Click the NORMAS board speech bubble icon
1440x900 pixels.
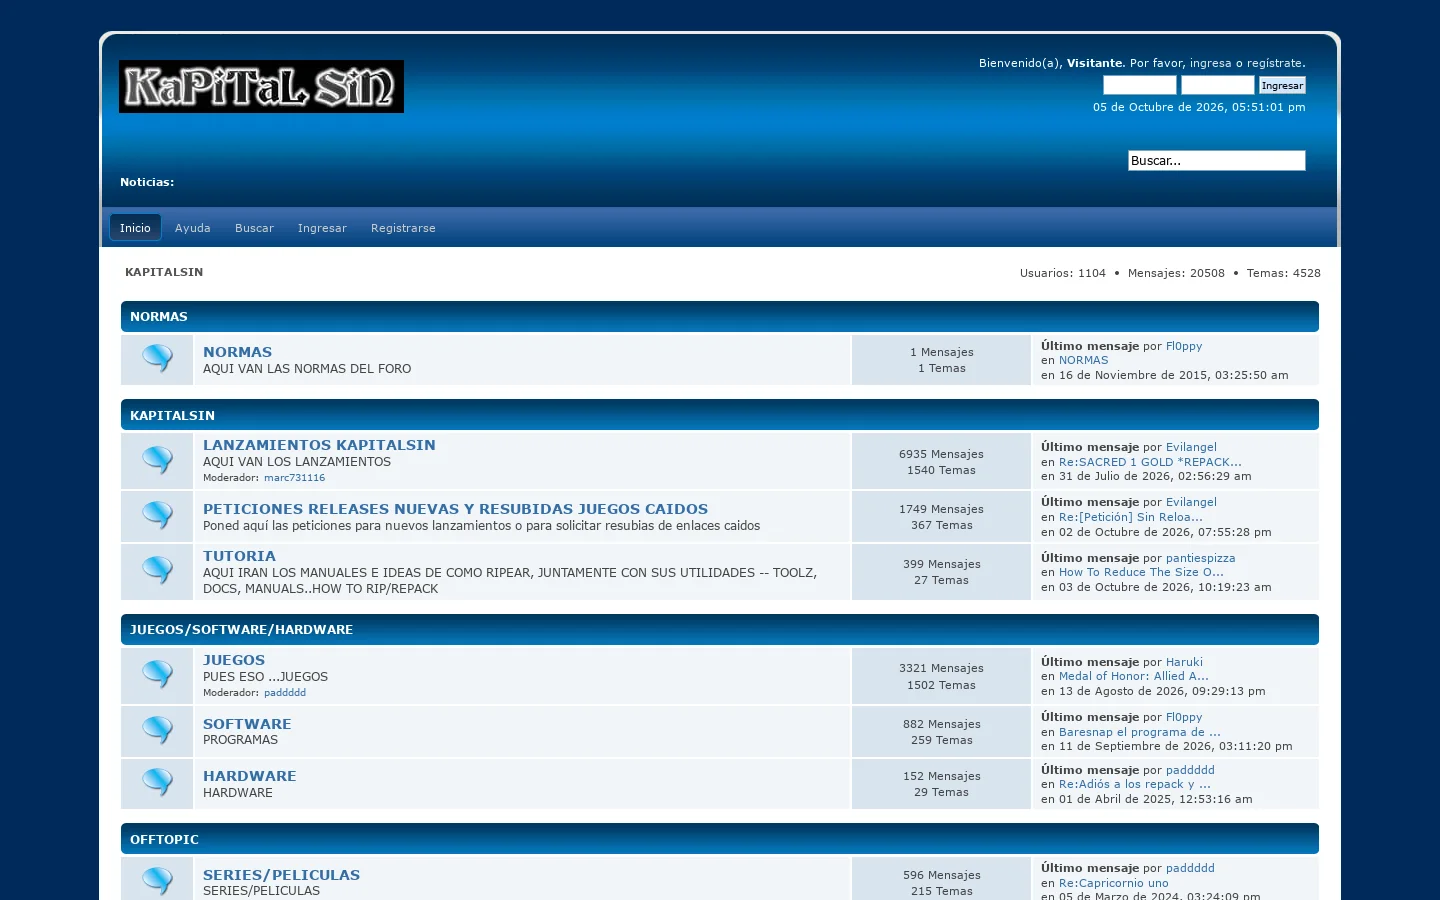point(157,358)
